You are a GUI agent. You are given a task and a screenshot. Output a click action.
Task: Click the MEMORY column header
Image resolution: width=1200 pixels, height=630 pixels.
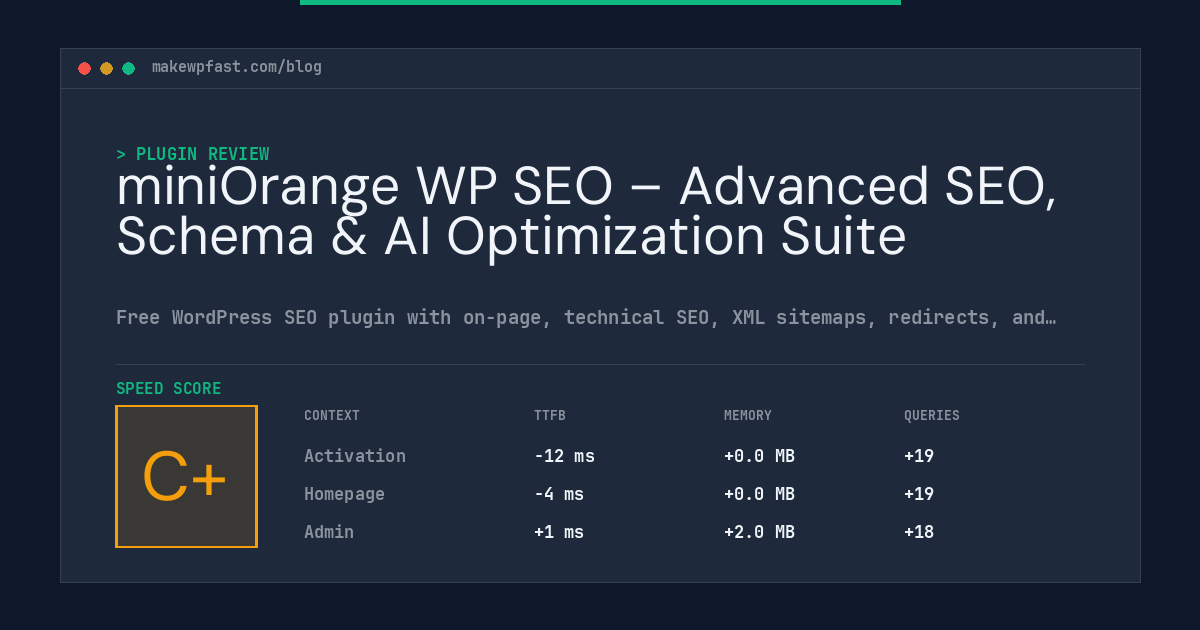pyautogui.click(x=748, y=415)
